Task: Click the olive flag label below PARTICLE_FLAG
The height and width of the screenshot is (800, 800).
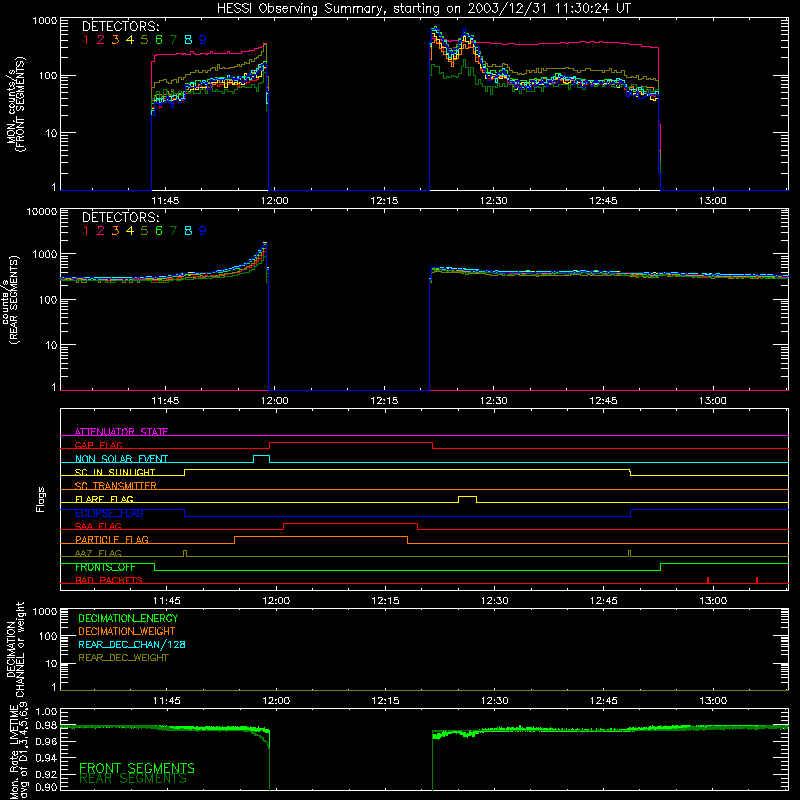Action: click(98, 554)
